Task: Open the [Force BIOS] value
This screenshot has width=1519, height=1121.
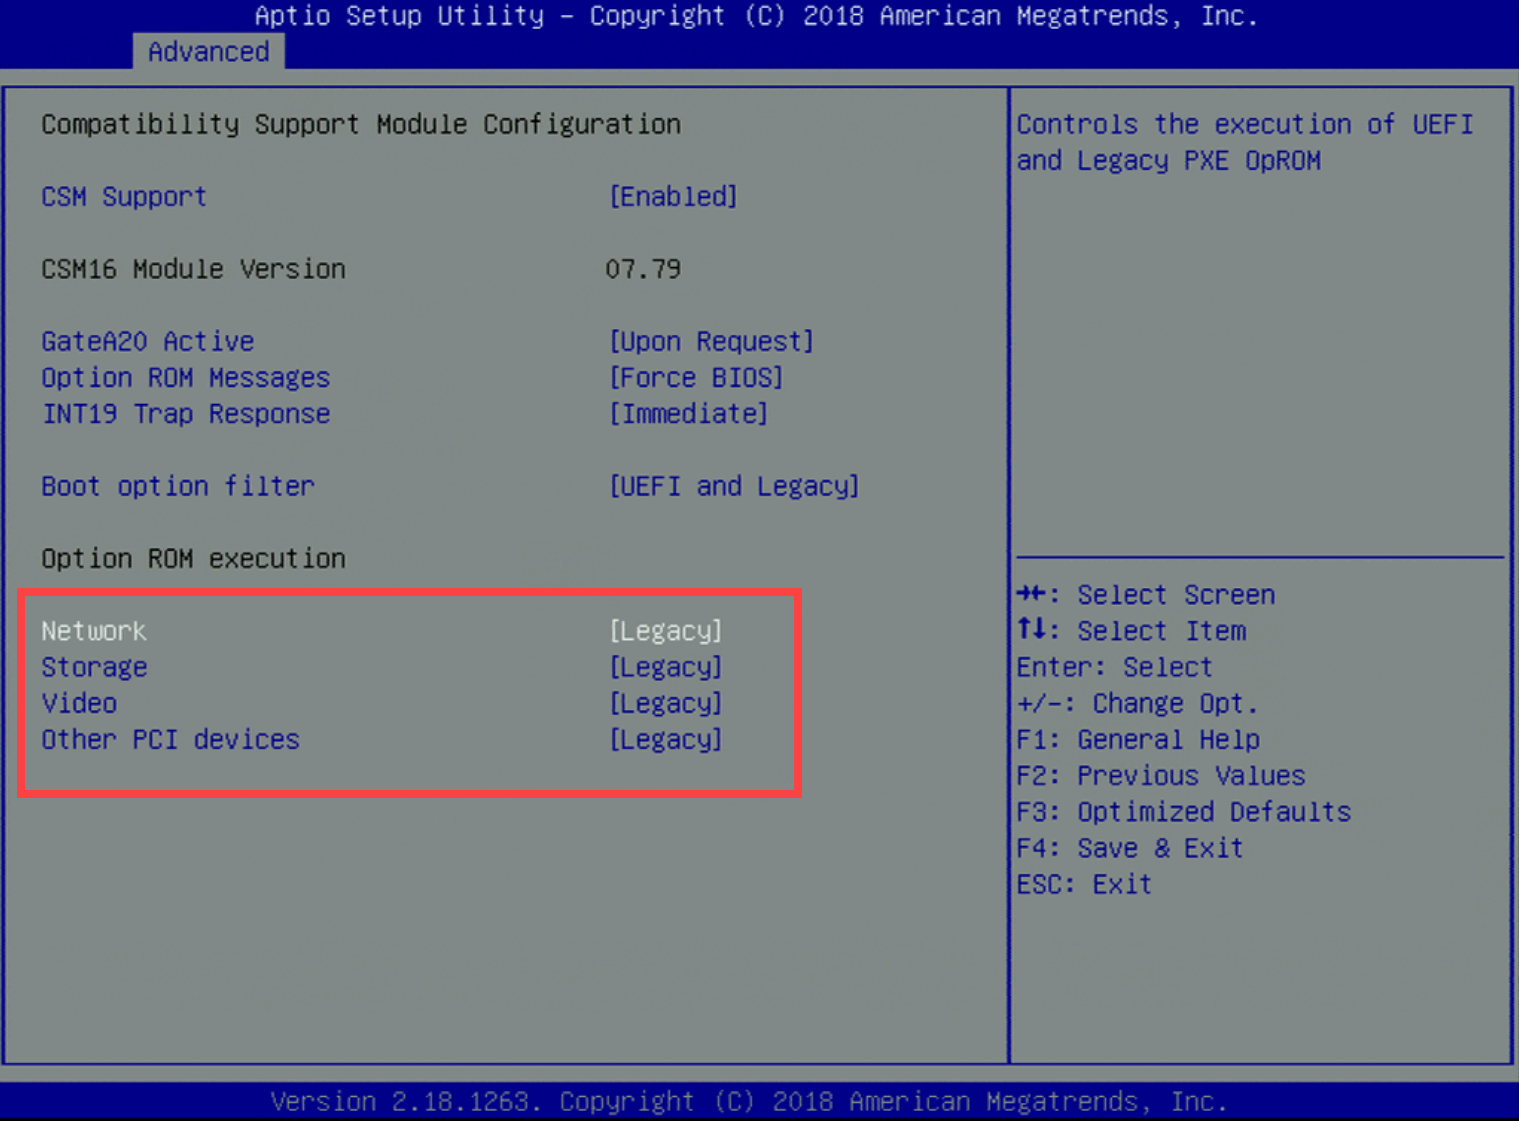Action: pyautogui.click(x=696, y=377)
